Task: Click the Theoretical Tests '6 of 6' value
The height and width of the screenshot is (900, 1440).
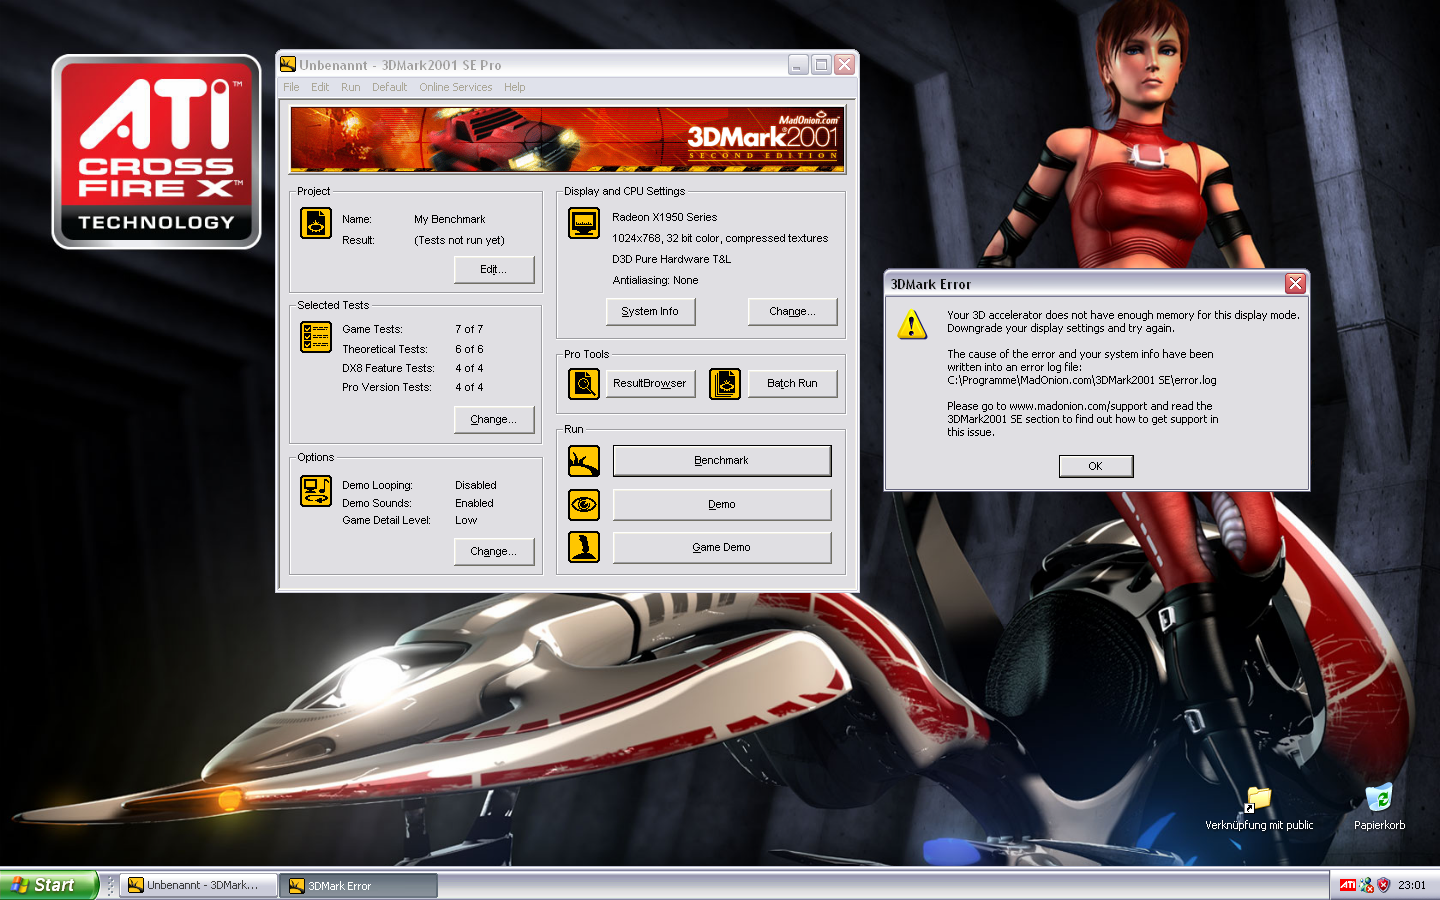Action: (469, 349)
